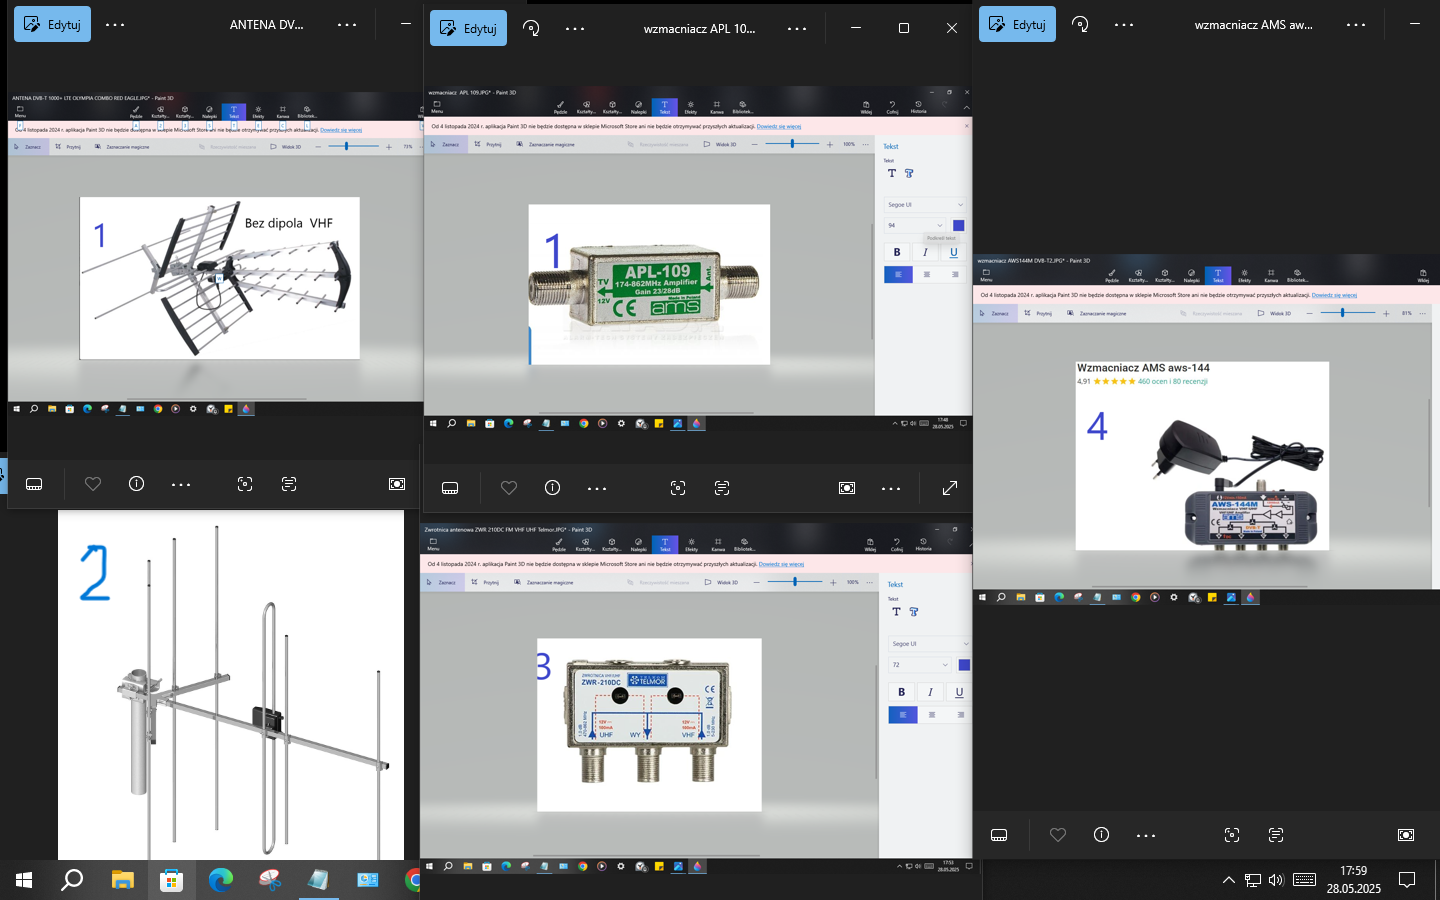Click the zoom slider in APL-109 Paint 3D toolbar
The image size is (1440, 900).
(792, 144)
